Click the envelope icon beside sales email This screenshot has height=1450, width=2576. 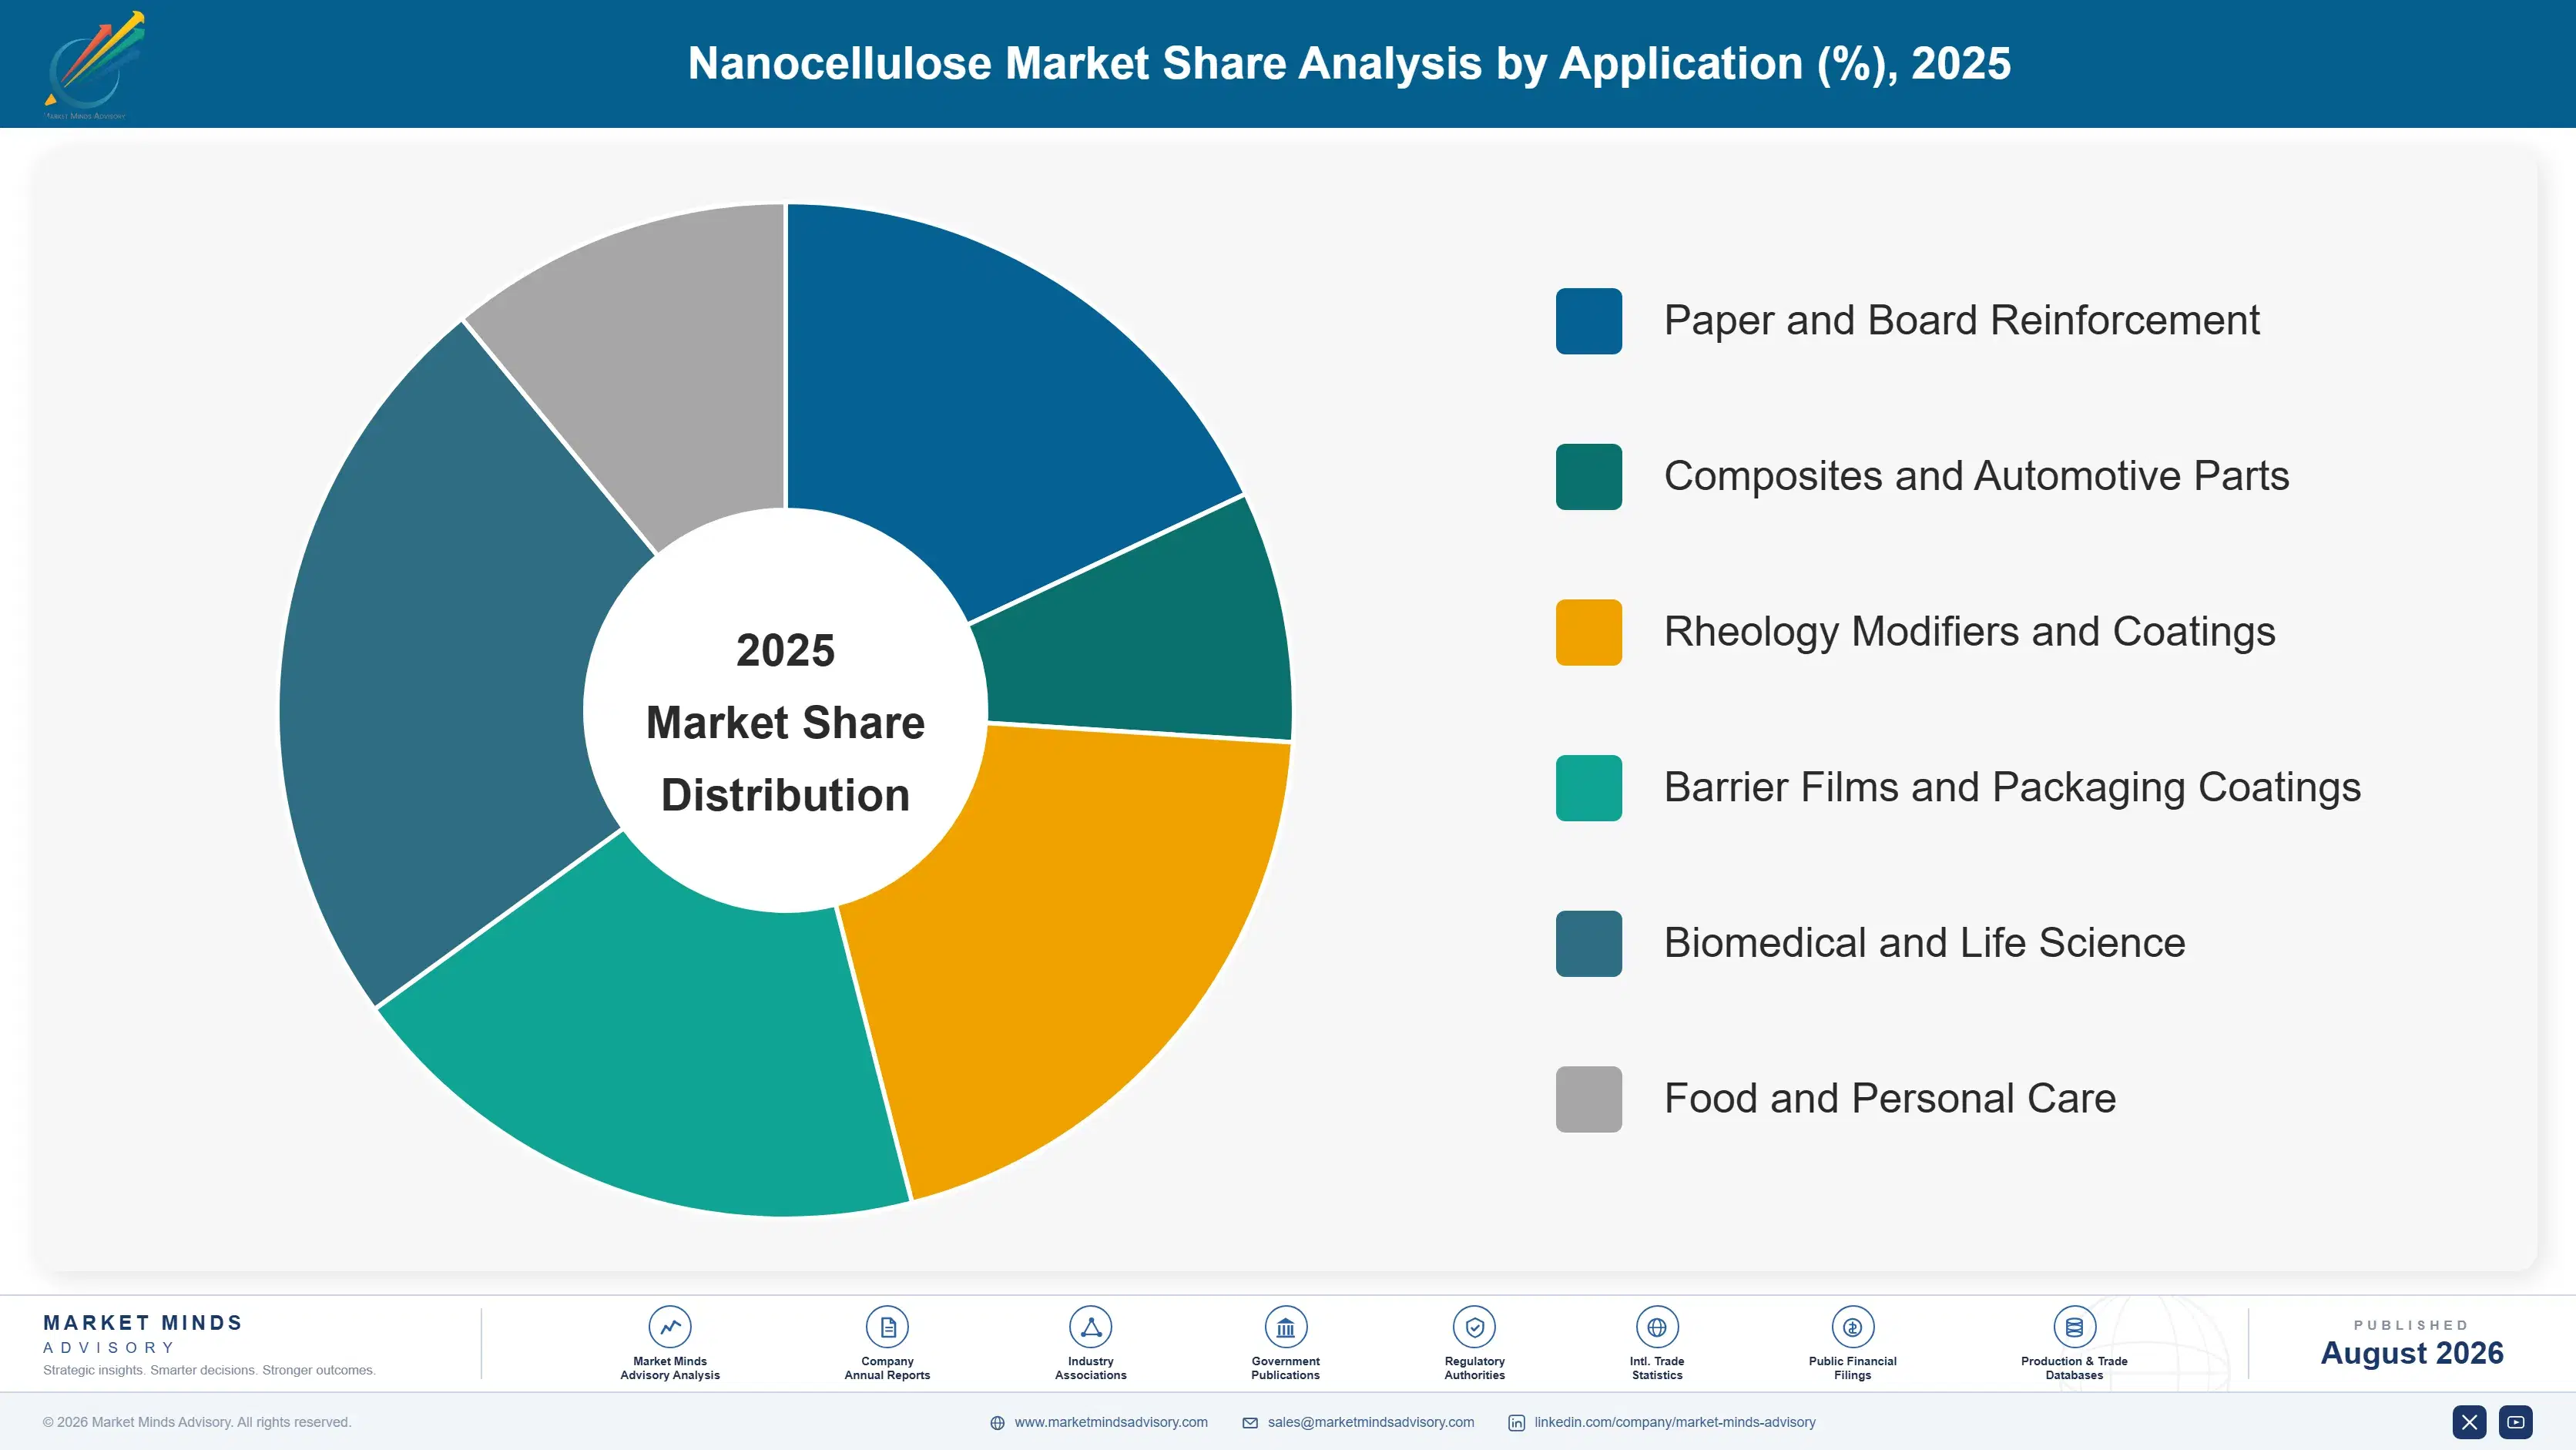tap(1250, 1423)
